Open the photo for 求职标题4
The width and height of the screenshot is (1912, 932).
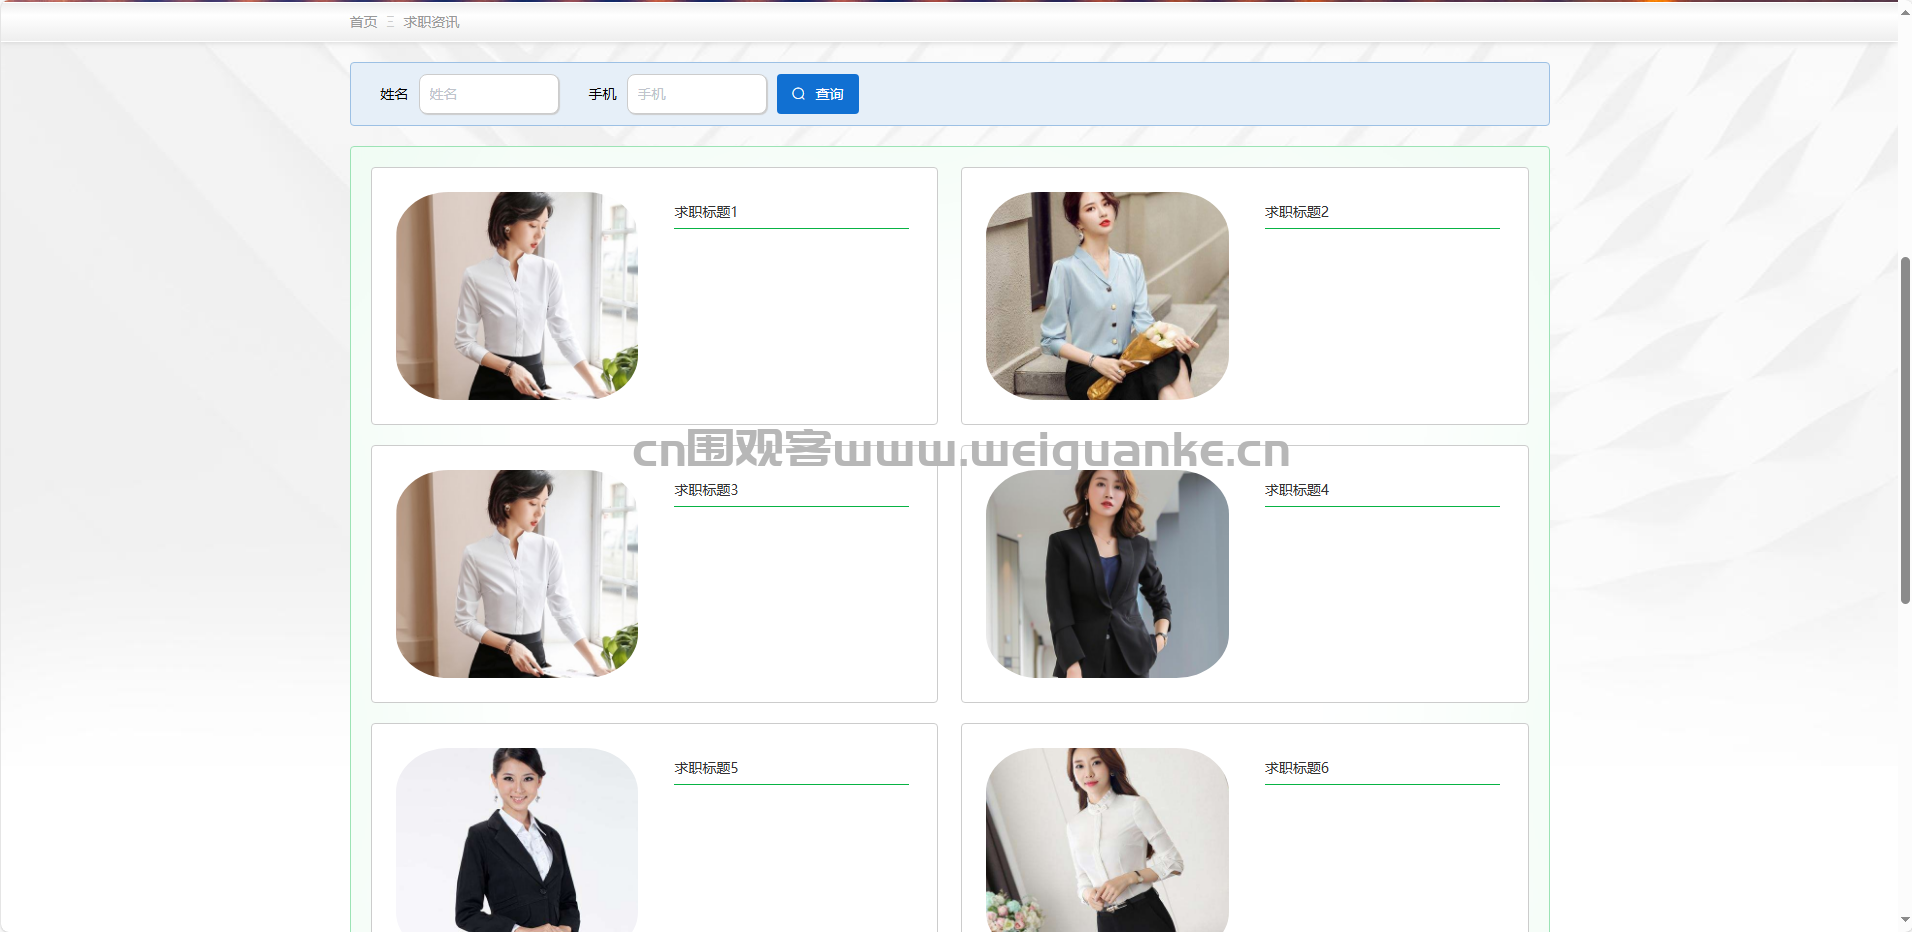1107,574
